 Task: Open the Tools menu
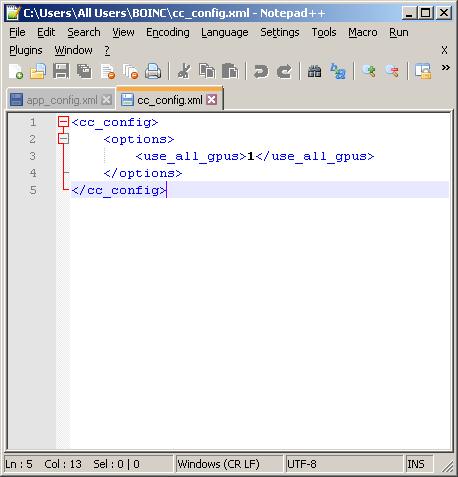click(x=324, y=32)
